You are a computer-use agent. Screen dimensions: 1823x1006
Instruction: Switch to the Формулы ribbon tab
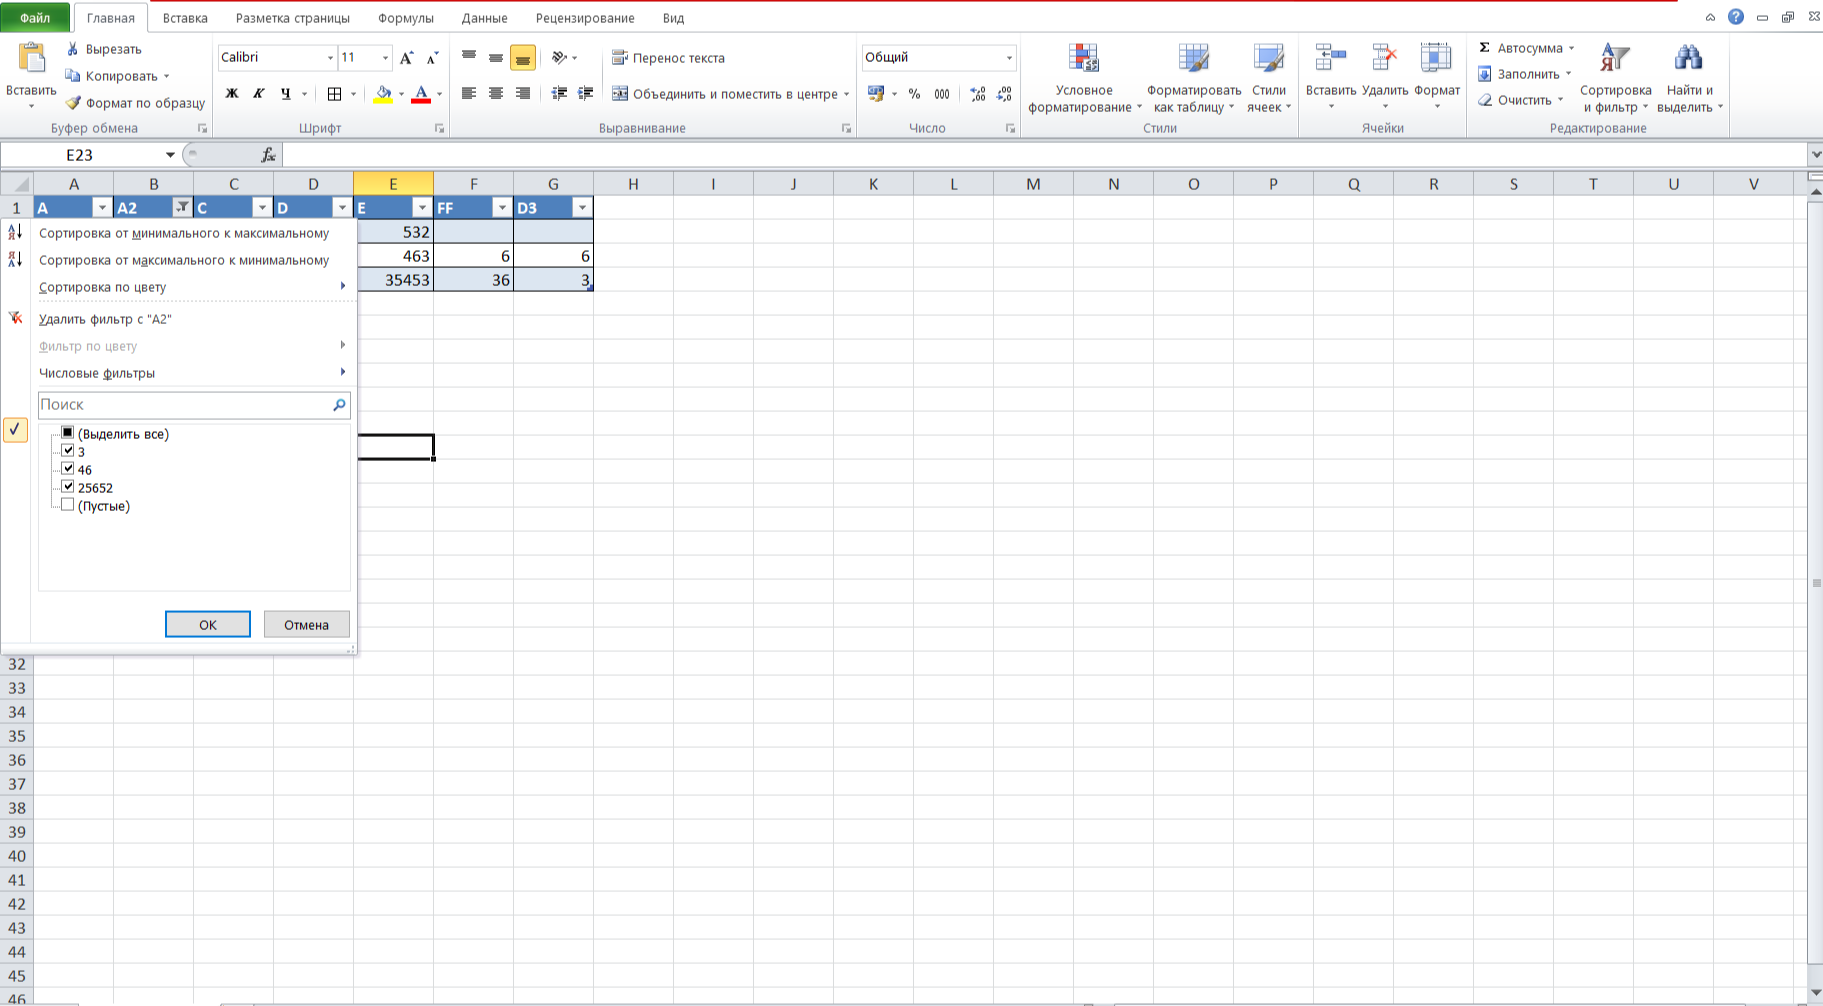point(405,18)
